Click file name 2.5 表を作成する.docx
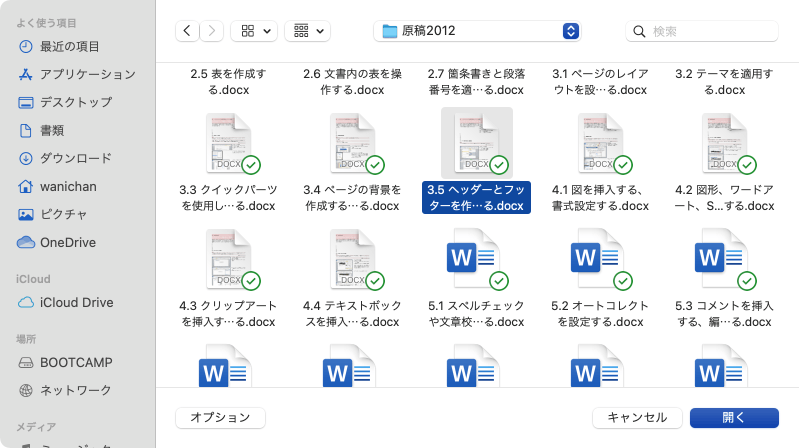This screenshot has height=448, width=799. 229,82
